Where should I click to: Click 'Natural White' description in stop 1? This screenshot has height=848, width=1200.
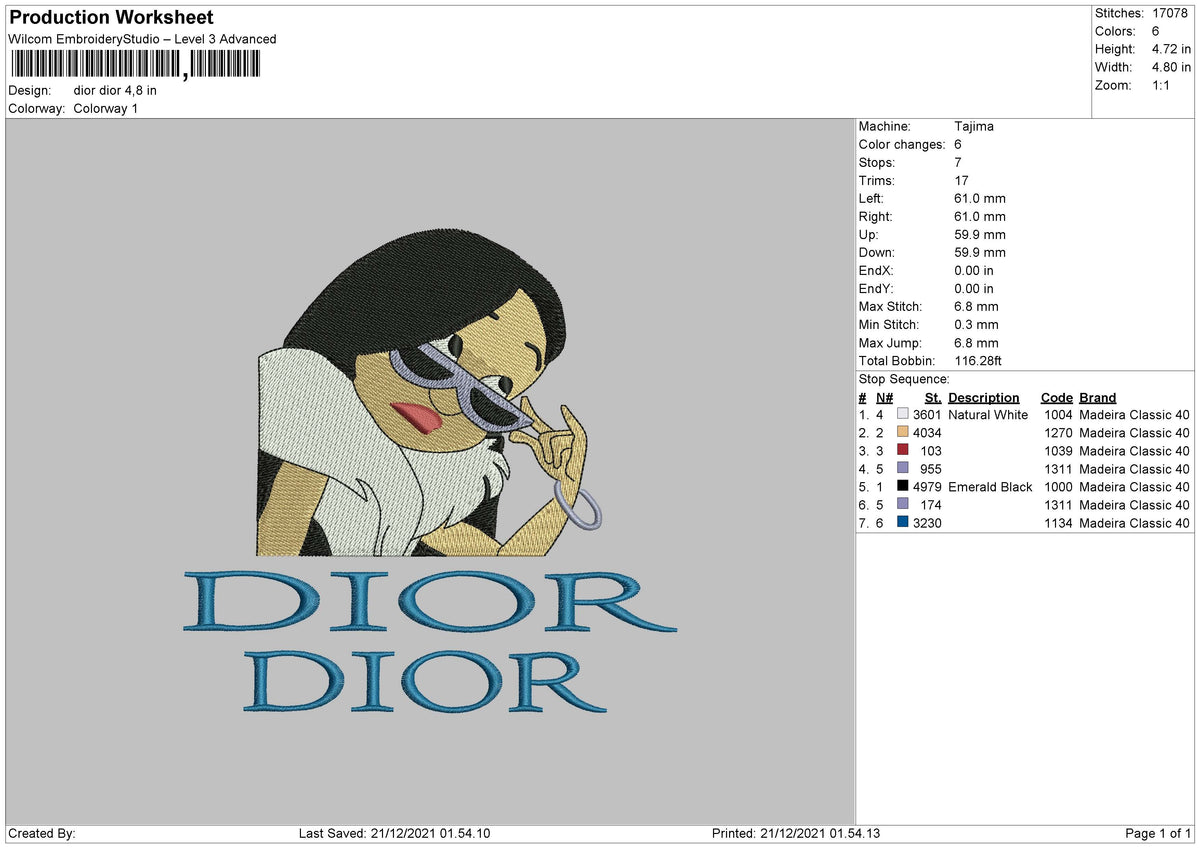point(988,415)
